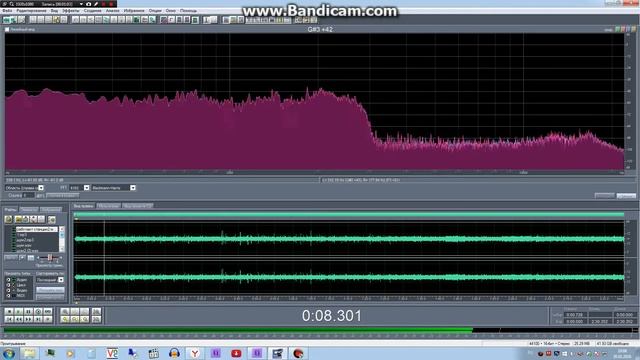Switch to the Эффекты tab in Files panel

pyautogui.click(x=29, y=209)
